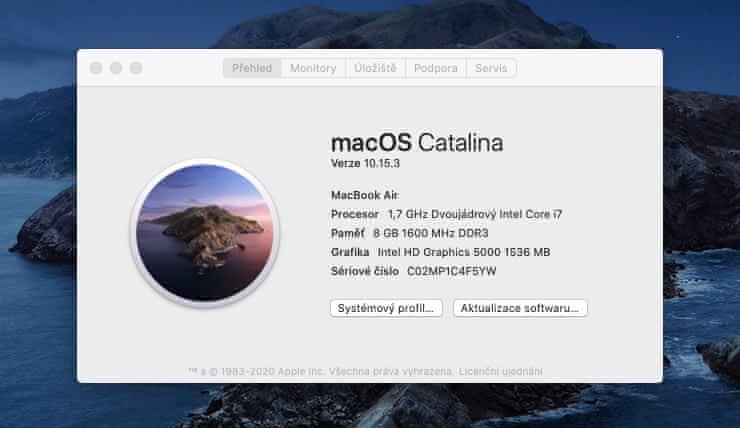The height and width of the screenshot is (428, 740).
Task: Close the About This Mac window
Action: (x=96, y=68)
